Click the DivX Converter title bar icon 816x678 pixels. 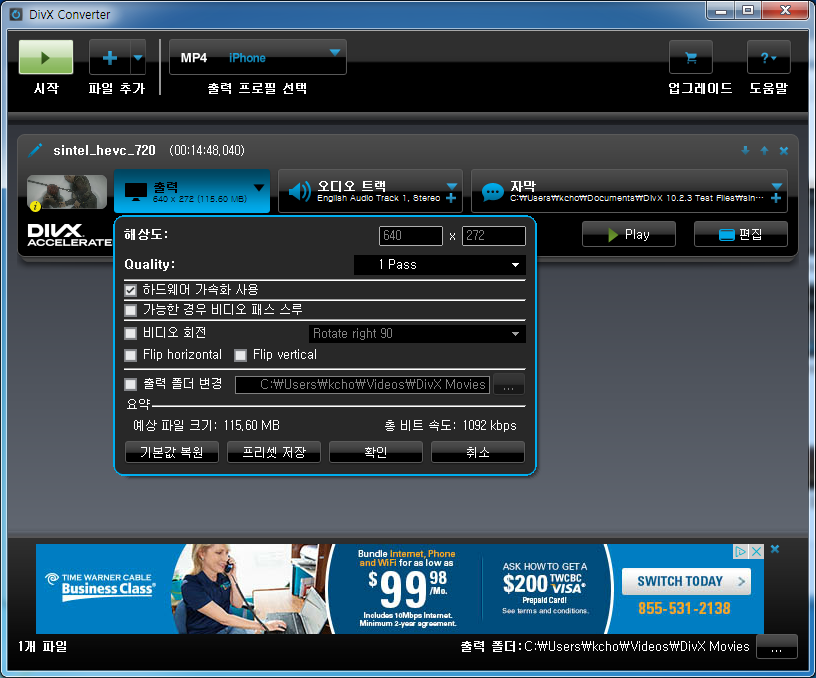pos(17,15)
